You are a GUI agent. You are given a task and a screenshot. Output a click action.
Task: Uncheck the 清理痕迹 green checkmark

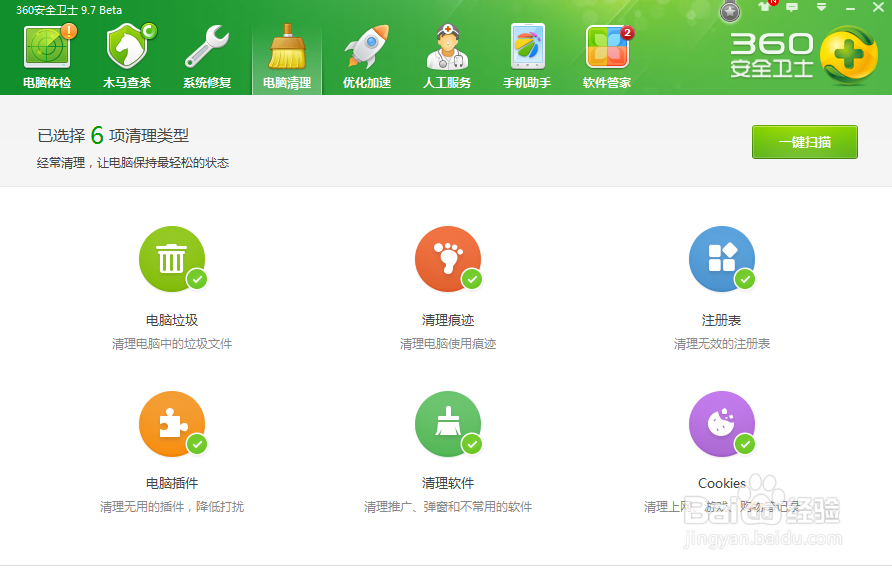(x=472, y=279)
